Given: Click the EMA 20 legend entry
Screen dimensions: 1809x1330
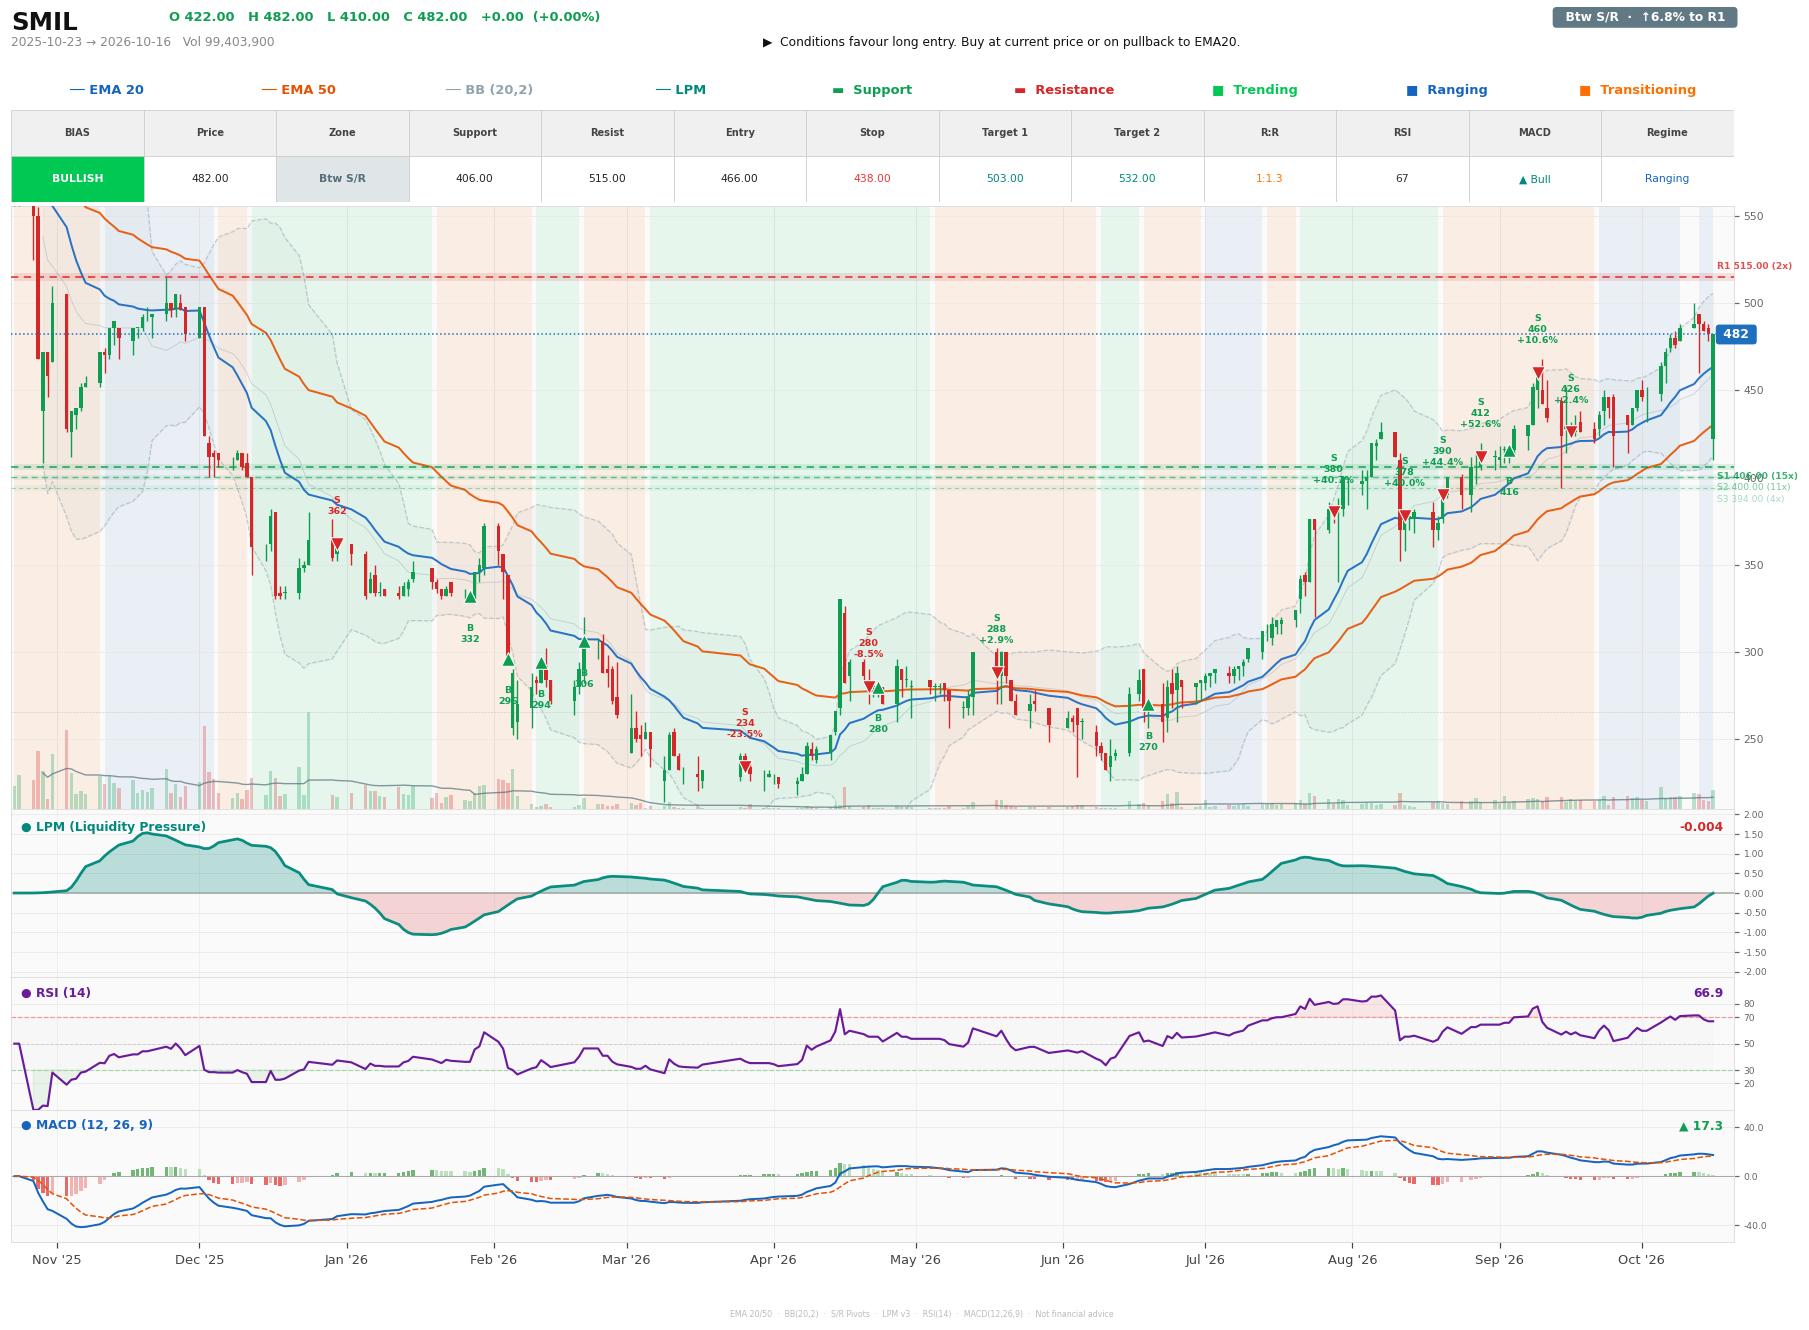Looking at the screenshot, I should 106,90.
